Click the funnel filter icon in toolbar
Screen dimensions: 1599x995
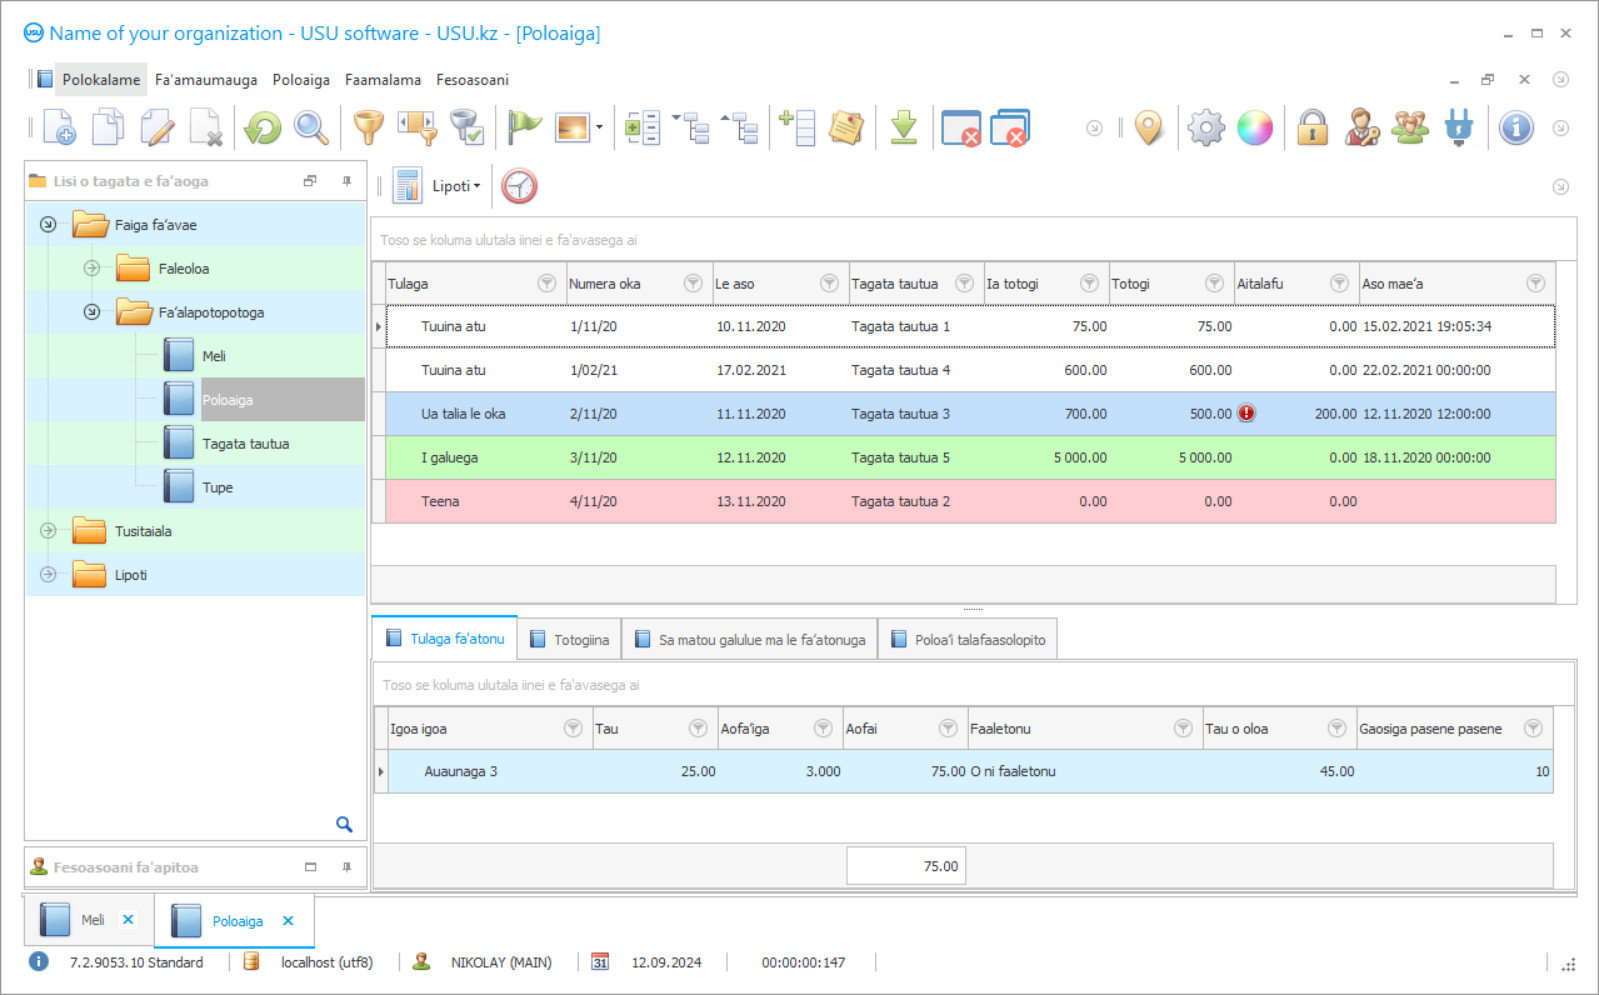(369, 128)
